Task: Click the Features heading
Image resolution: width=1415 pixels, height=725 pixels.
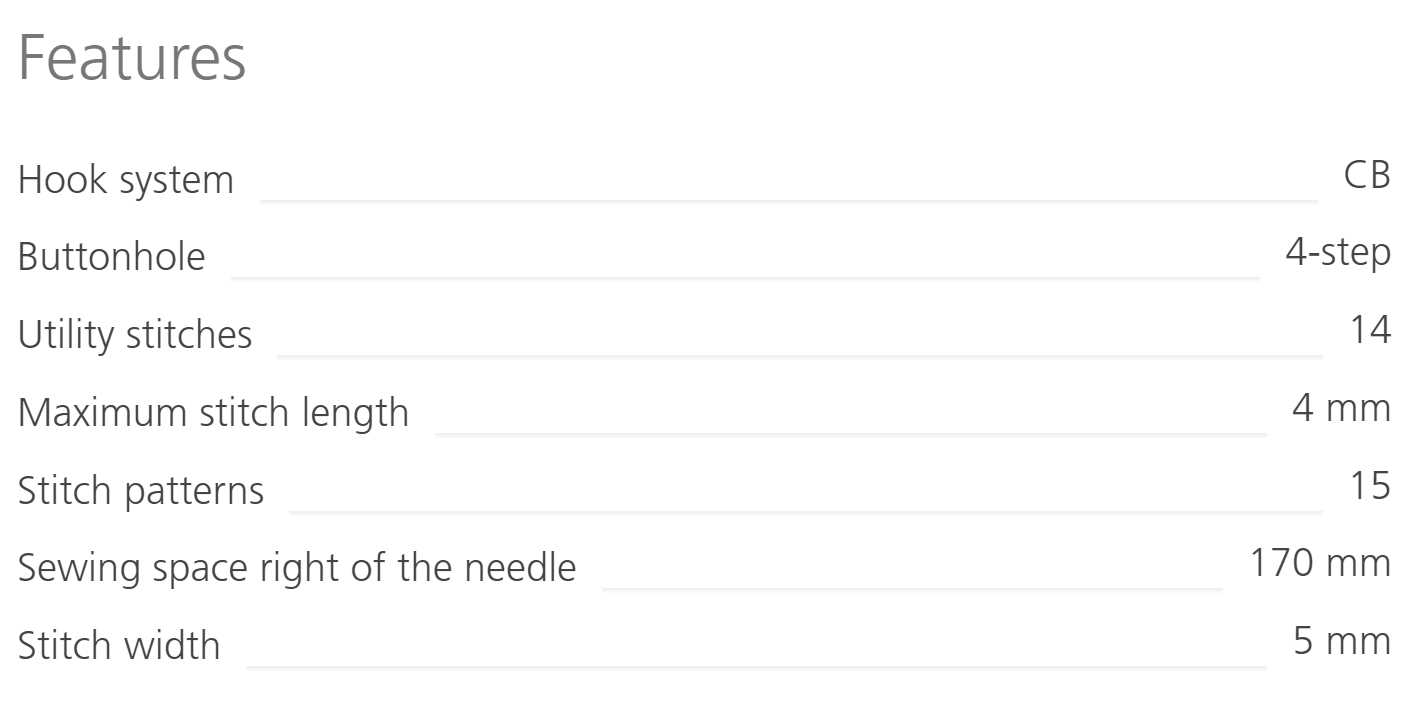Action: click(x=132, y=59)
